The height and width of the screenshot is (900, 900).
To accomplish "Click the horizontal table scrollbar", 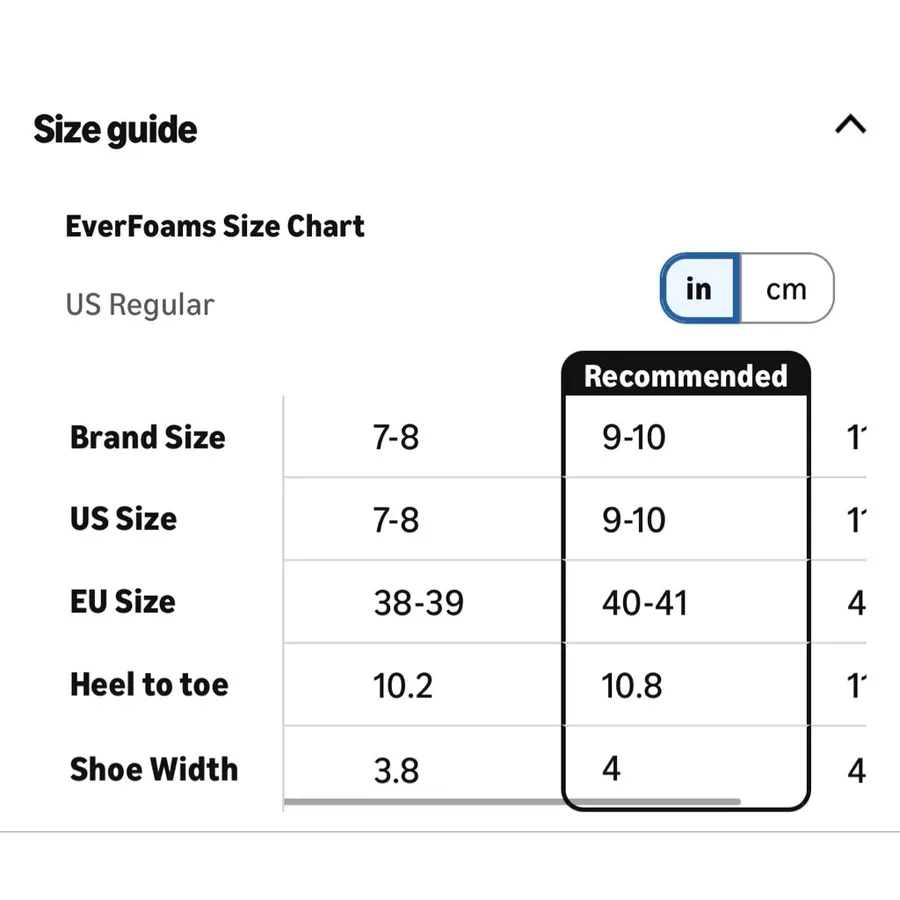I will point(512,801).
